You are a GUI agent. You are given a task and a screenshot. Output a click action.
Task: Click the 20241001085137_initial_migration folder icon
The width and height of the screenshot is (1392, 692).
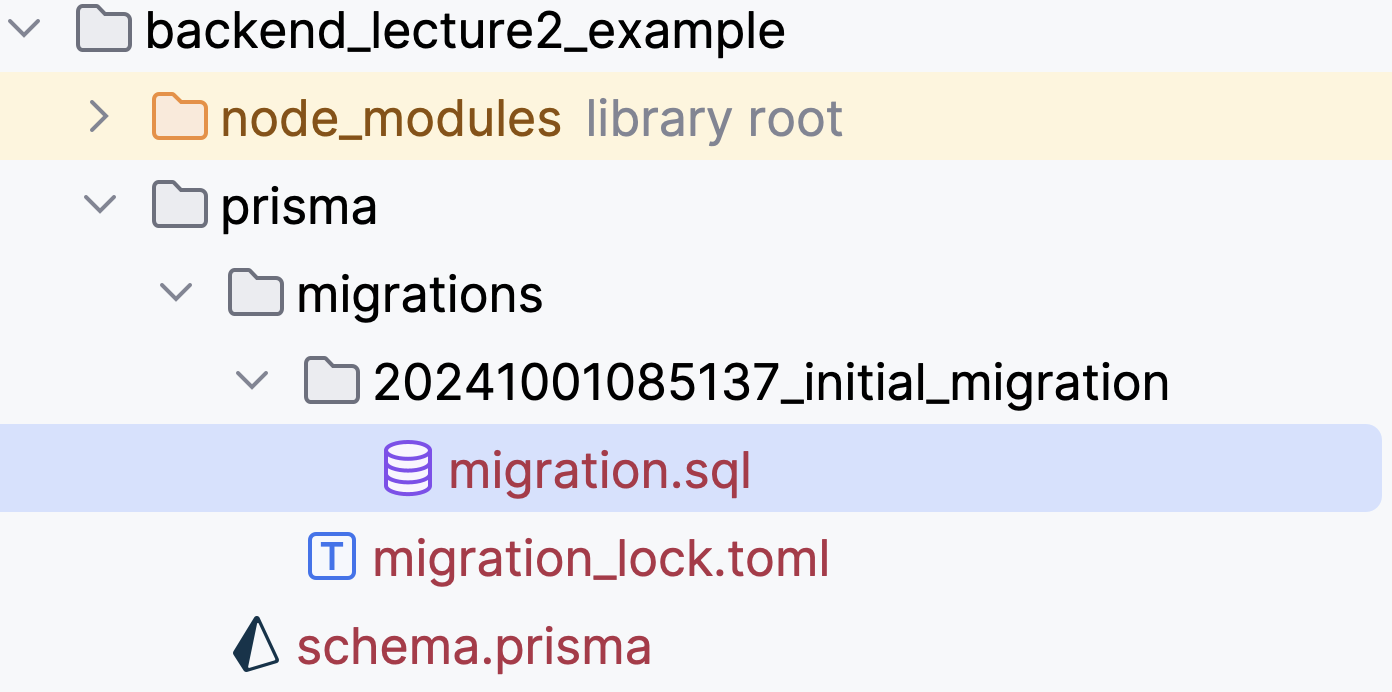point(331,380)
